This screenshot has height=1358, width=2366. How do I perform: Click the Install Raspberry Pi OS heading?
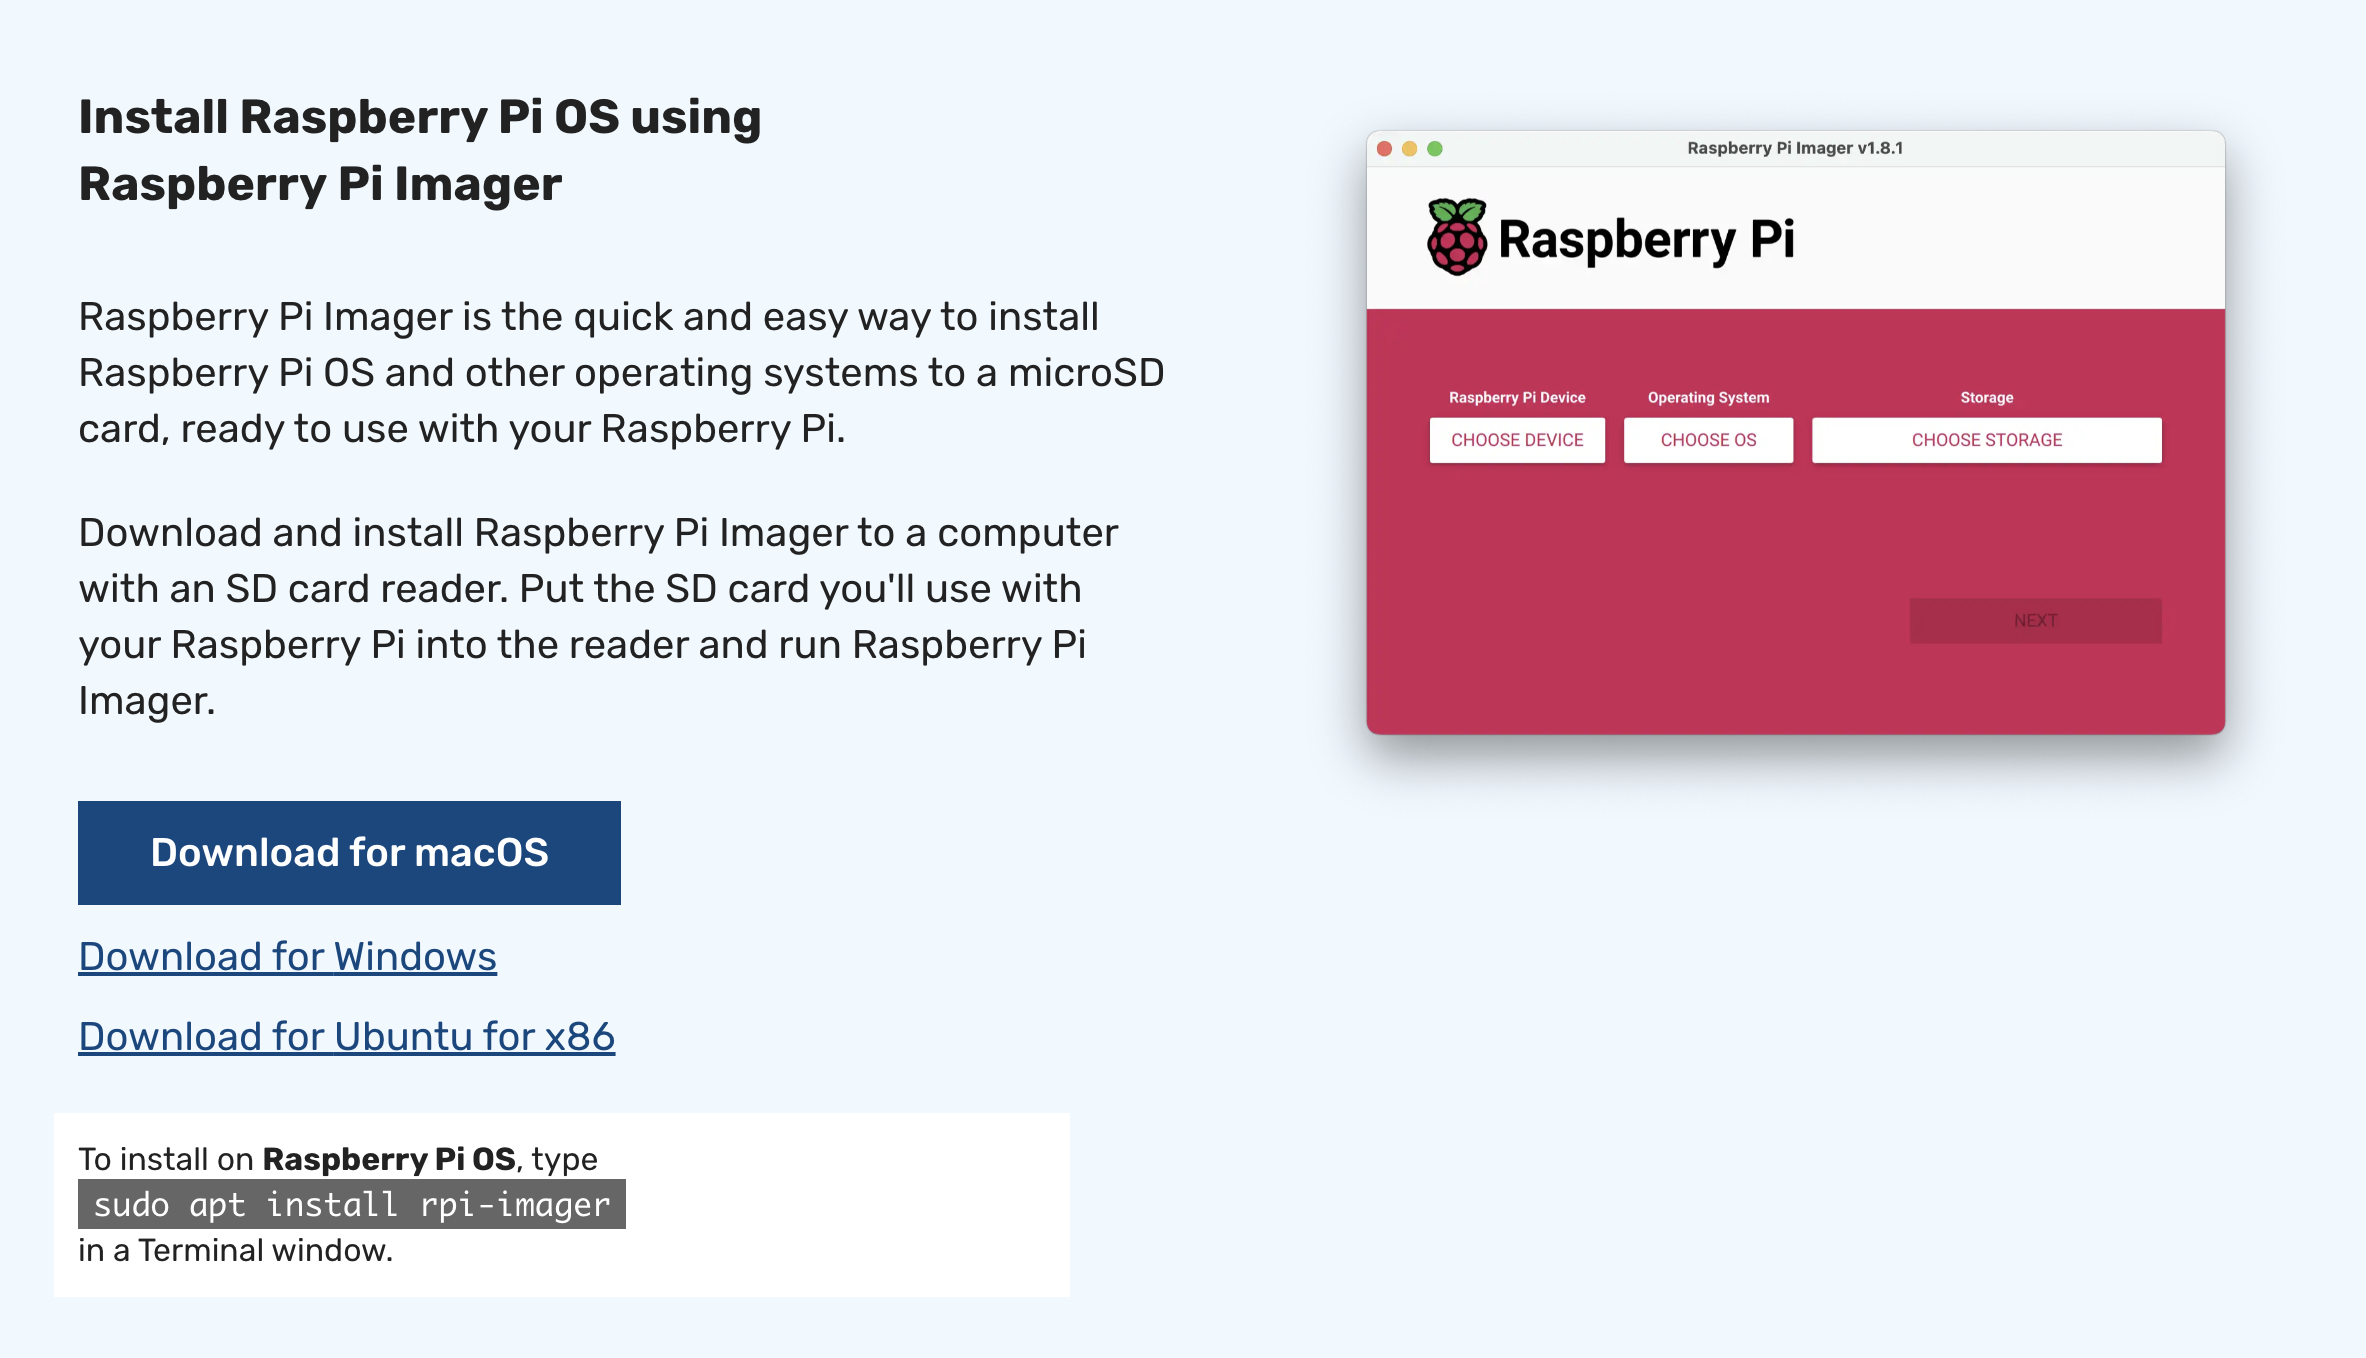(x=420, y=150)
